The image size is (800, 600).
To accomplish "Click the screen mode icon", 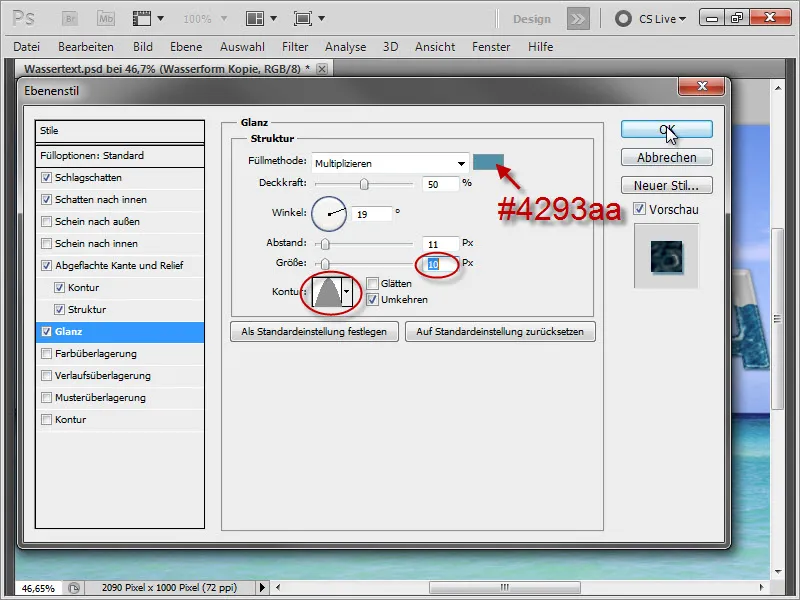I will [x=303, y=19].
